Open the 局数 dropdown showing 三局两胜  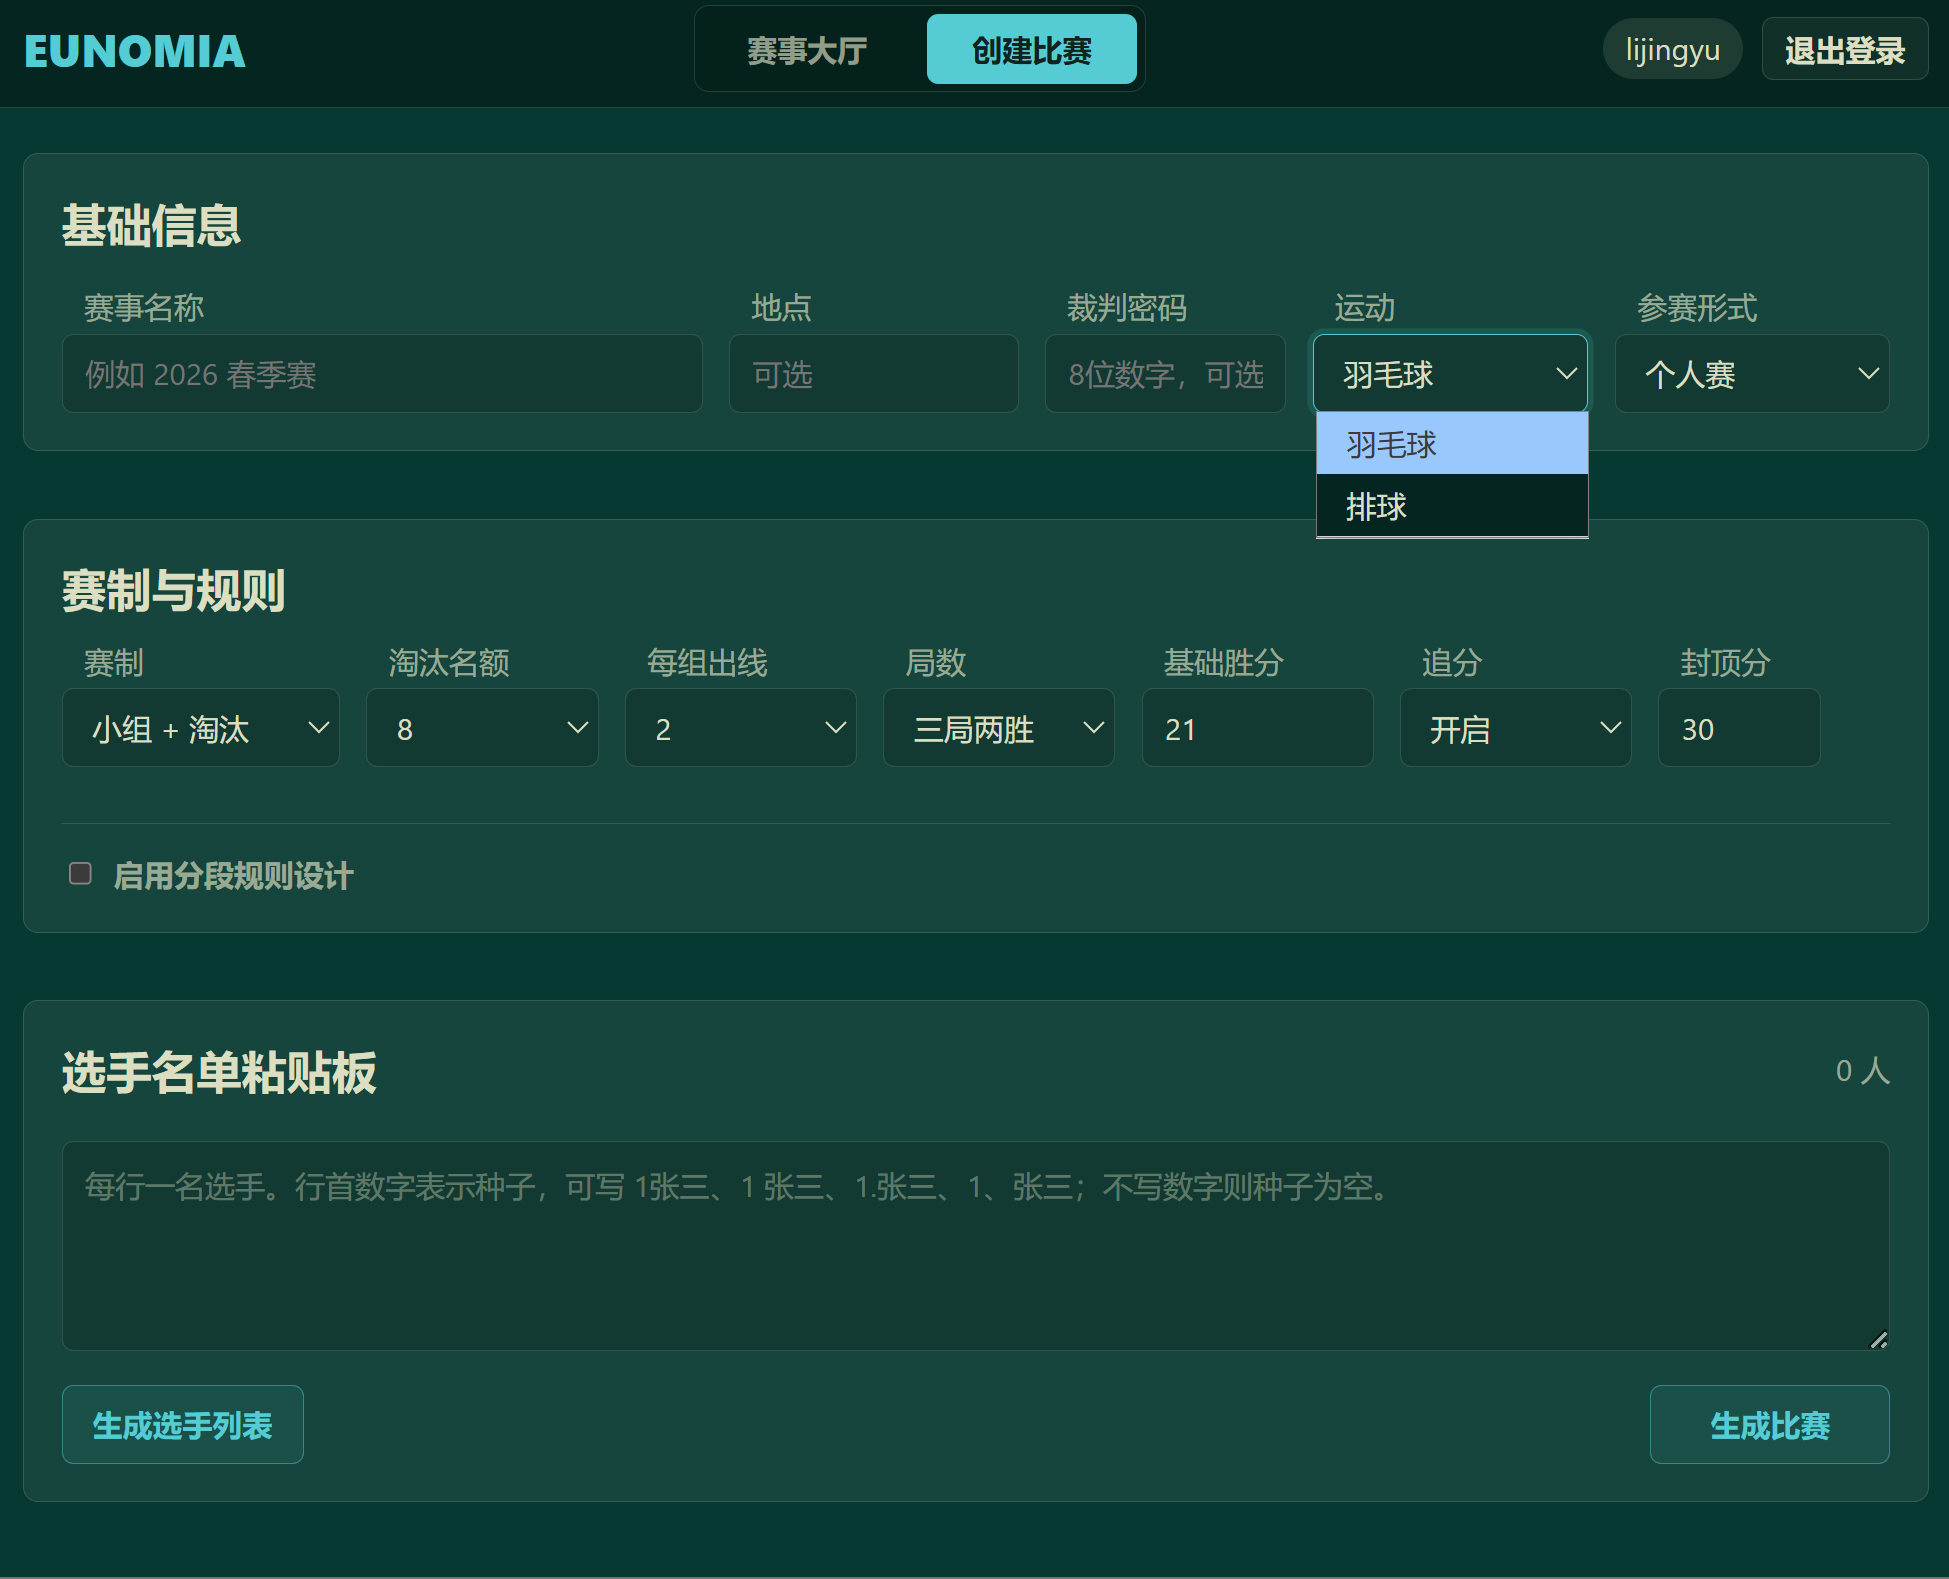[x=998, y=728]
